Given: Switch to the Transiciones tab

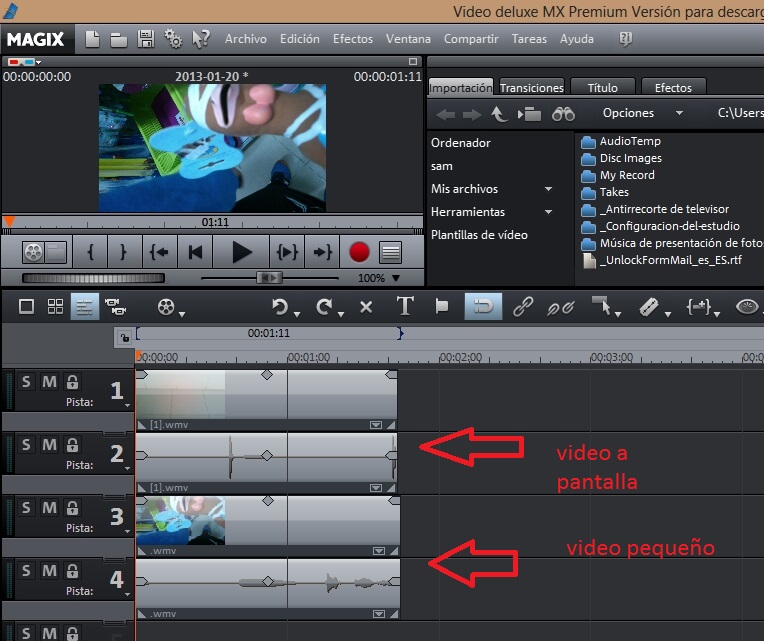Looking at the screenshot, I should tap(532, 87).
